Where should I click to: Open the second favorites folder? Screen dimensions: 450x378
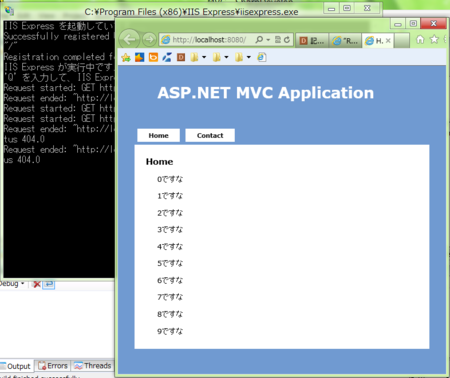[x=217, y=57]
